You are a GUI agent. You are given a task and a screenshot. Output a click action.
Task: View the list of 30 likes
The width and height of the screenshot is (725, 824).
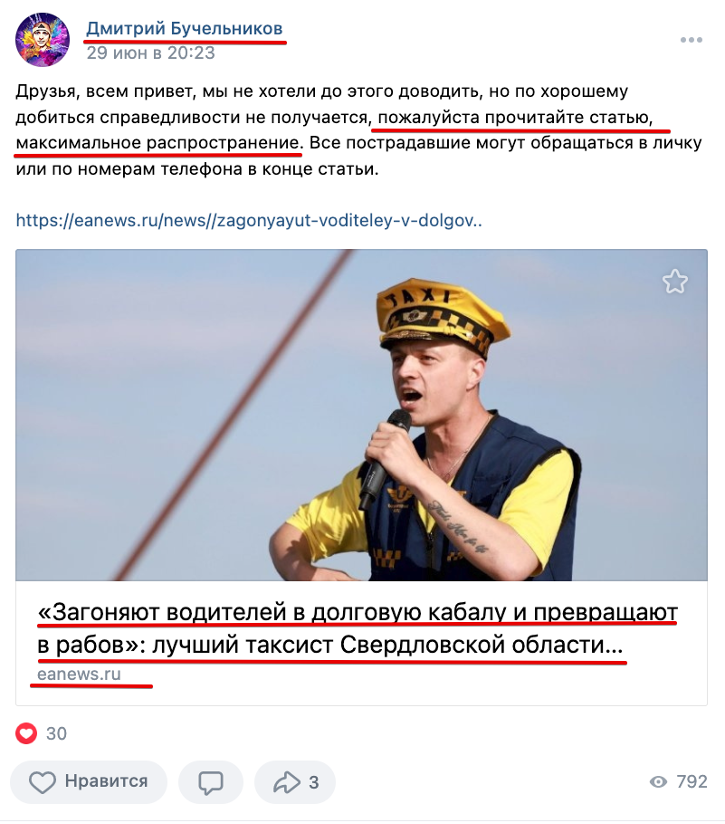56,734
